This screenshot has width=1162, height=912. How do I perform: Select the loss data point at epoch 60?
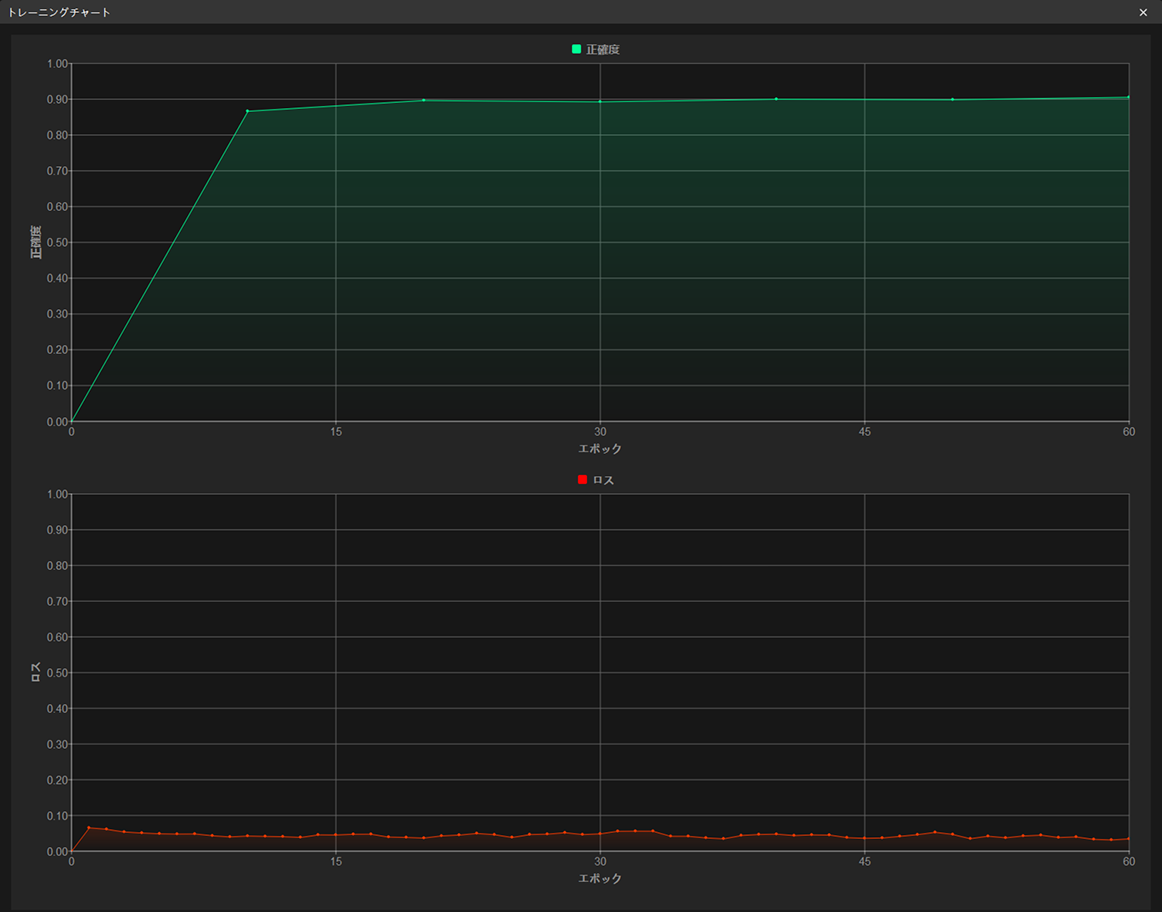pos(1128,839)
